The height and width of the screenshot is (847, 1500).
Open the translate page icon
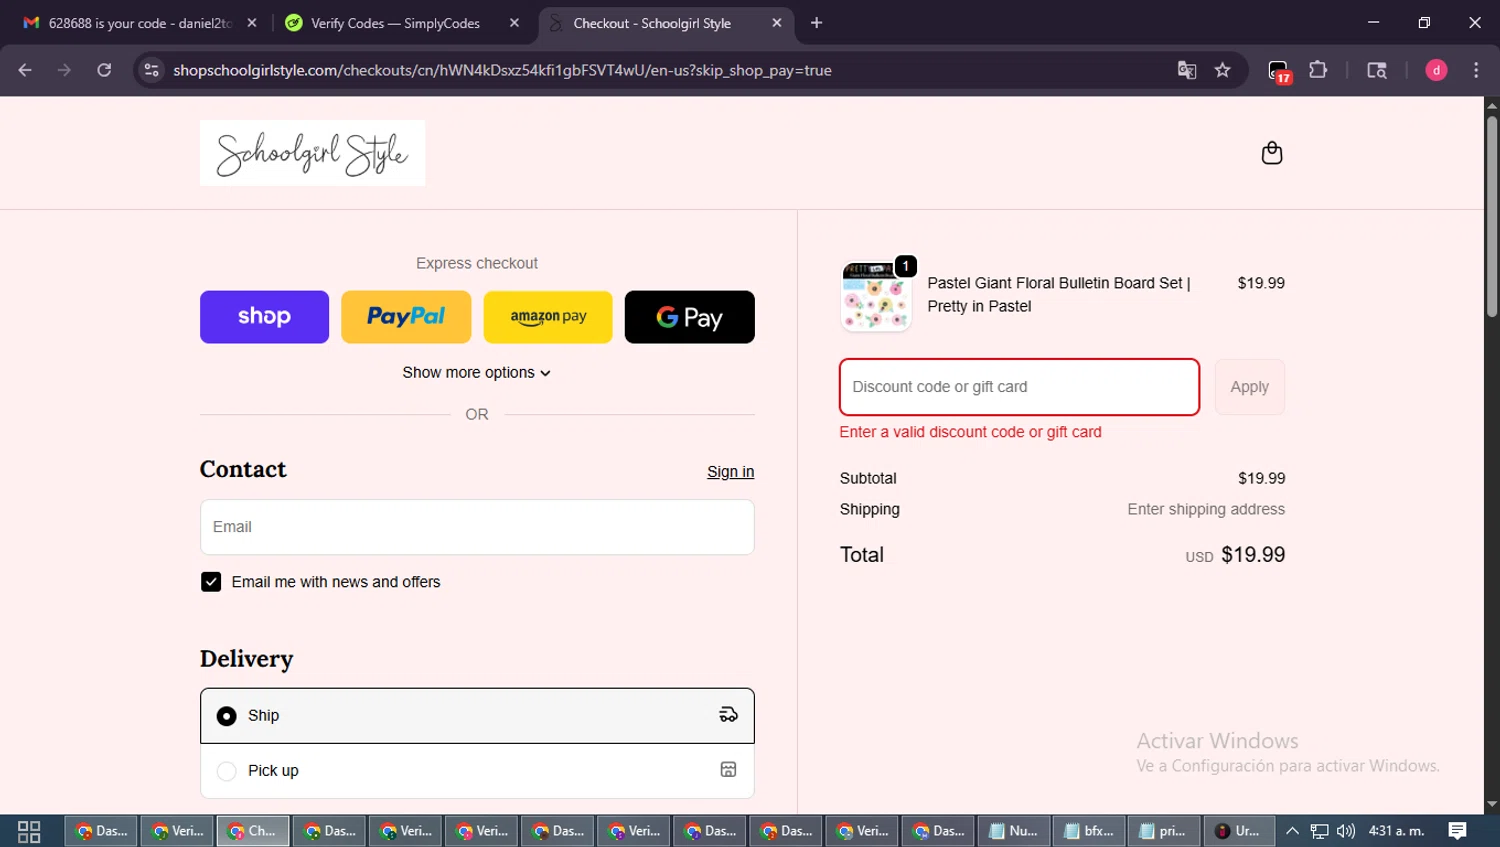click(x=1187, y=70)
